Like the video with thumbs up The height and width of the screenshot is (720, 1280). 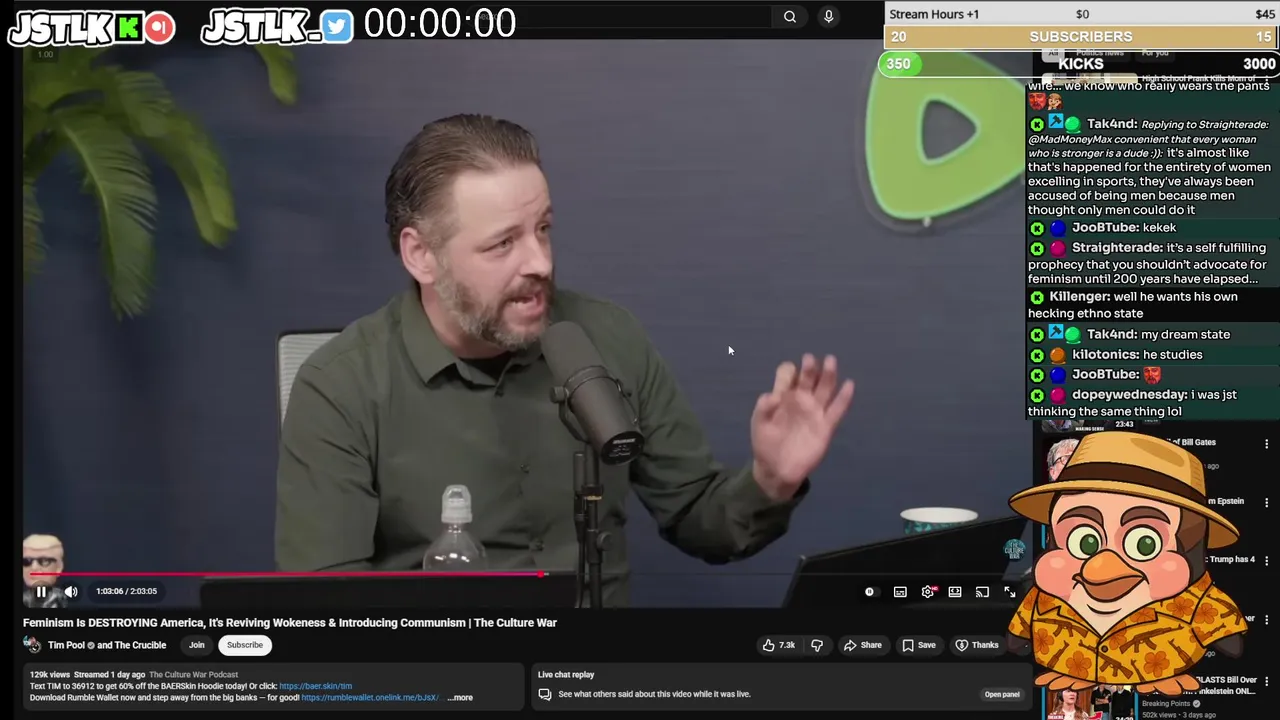point(778,645)
